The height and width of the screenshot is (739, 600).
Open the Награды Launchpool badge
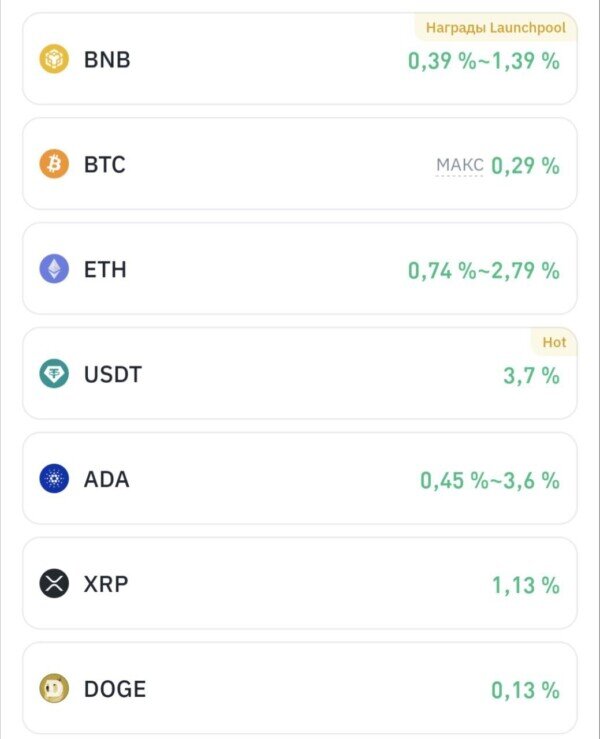point(495,28)
